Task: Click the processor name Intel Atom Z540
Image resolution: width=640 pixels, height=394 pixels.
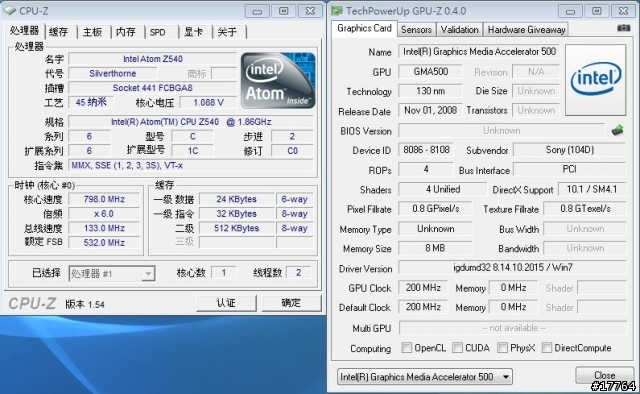Action: [153, 59]
